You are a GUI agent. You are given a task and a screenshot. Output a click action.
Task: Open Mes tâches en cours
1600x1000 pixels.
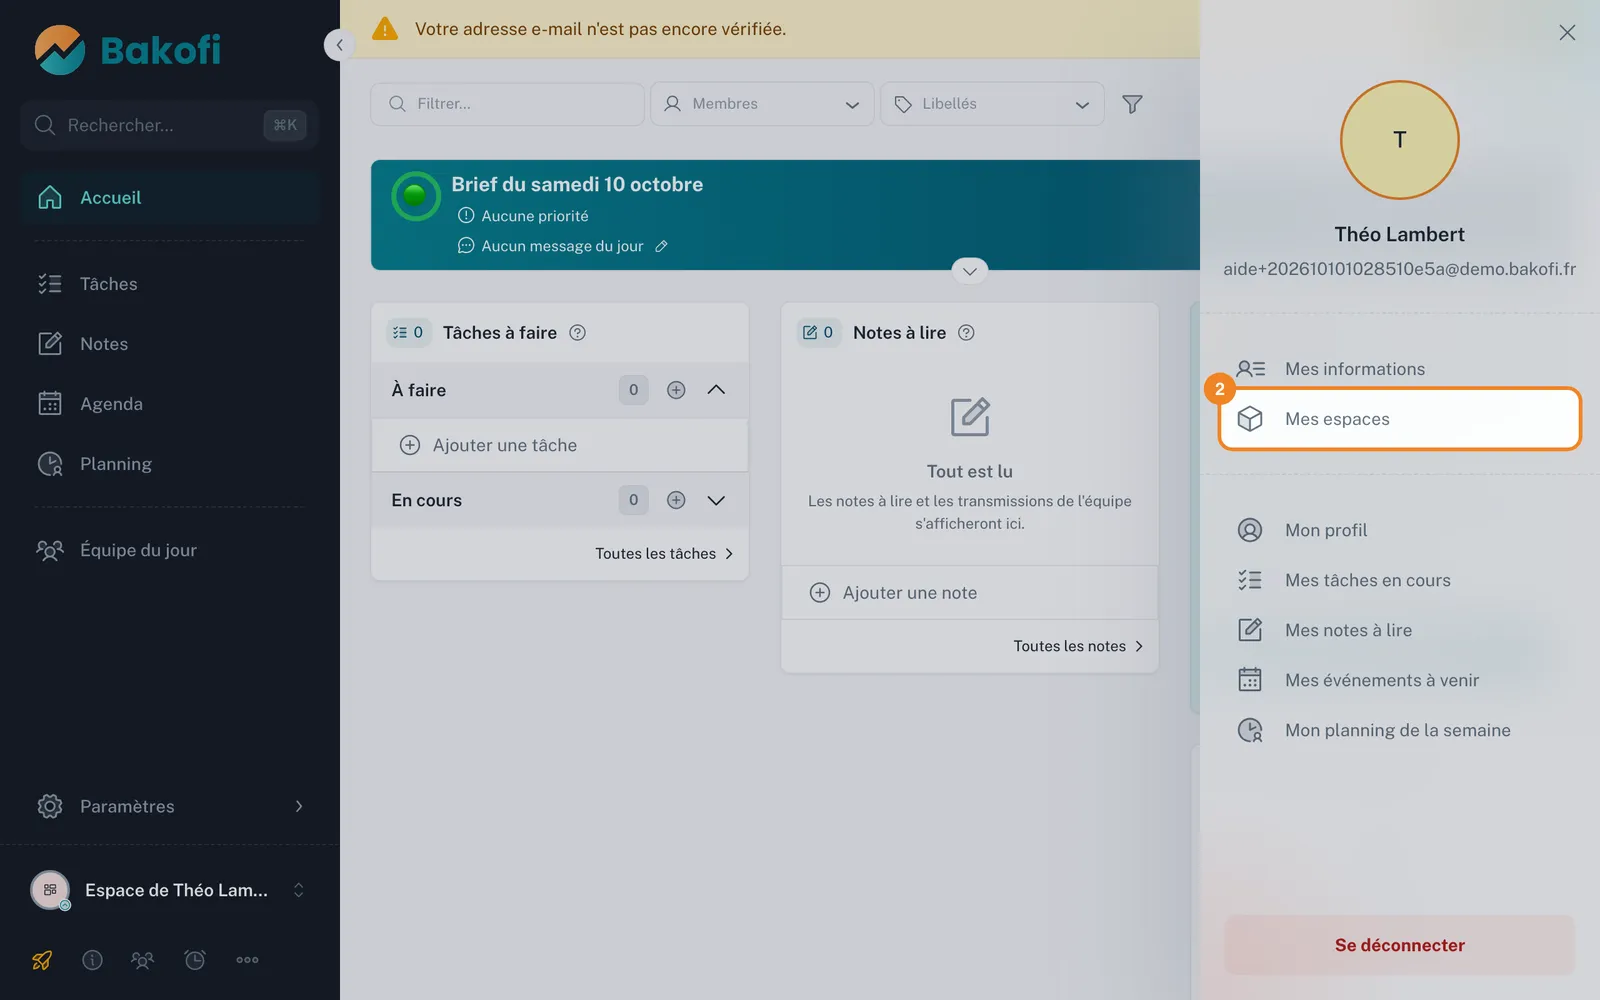1400,580
